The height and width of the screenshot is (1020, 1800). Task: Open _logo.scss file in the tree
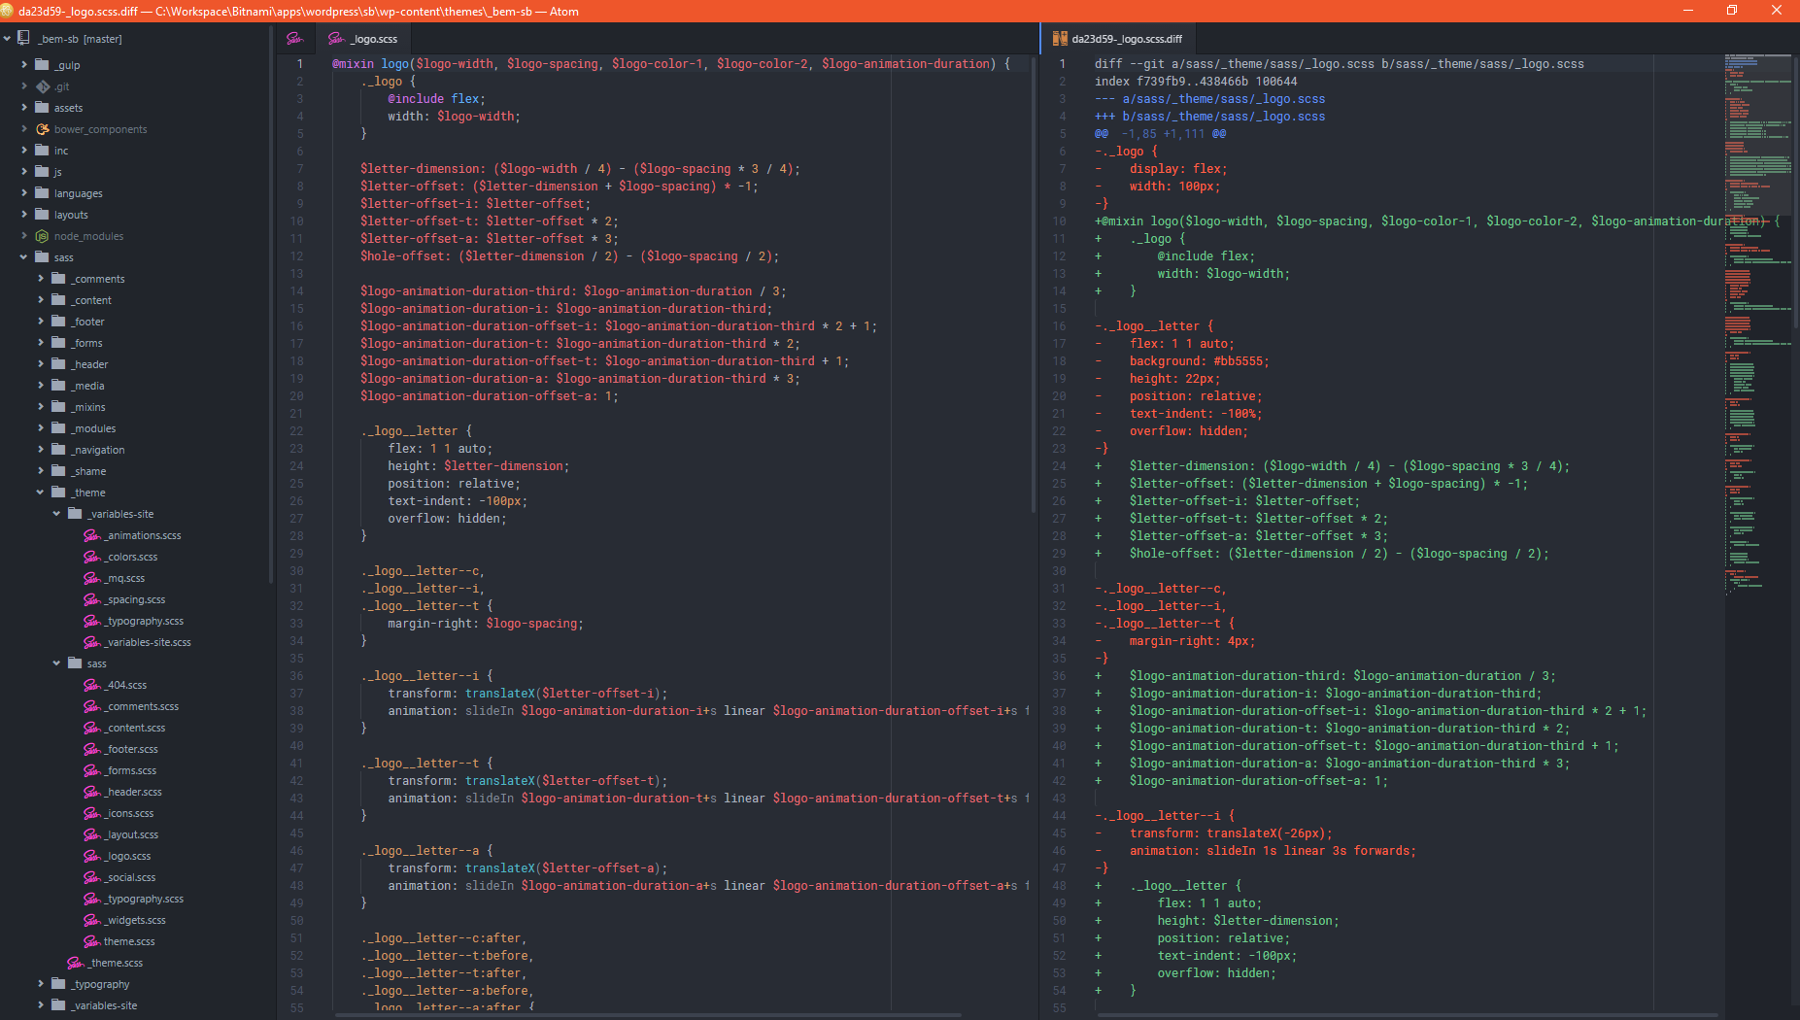(x=128, y=856)
